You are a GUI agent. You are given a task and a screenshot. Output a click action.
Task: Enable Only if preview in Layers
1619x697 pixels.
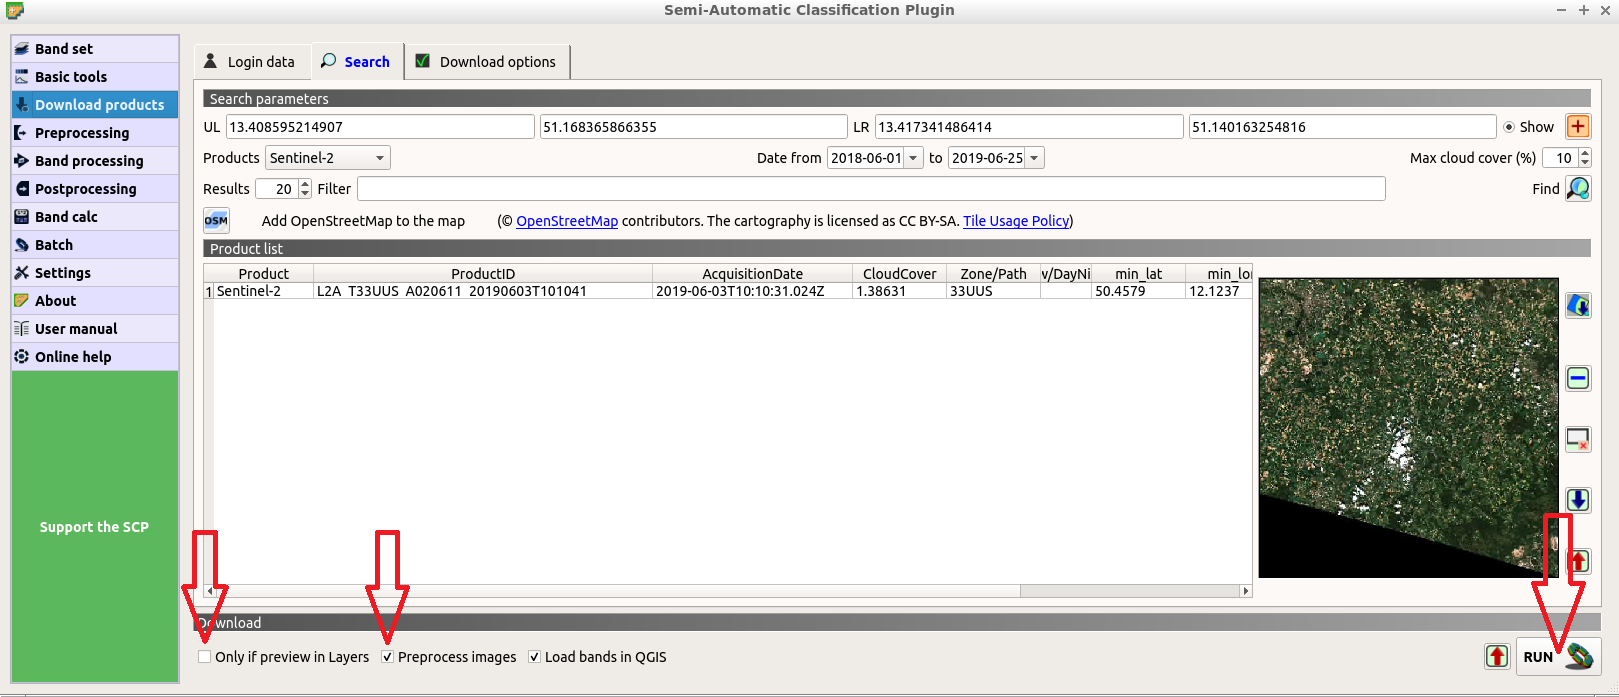pyautogui.click(x=205, y=657)
